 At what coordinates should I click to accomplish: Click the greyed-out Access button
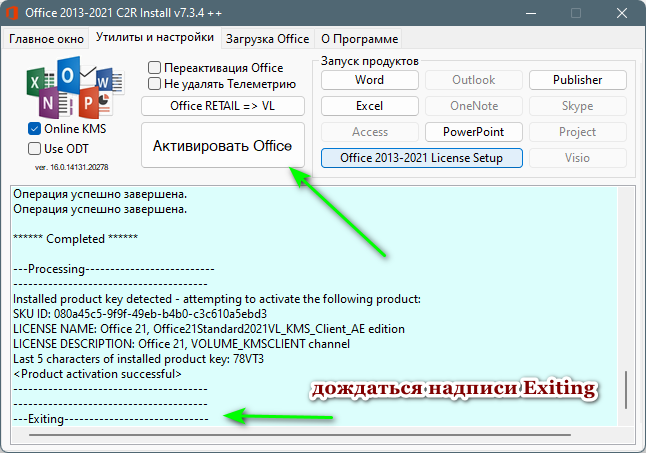pos(370,132)
